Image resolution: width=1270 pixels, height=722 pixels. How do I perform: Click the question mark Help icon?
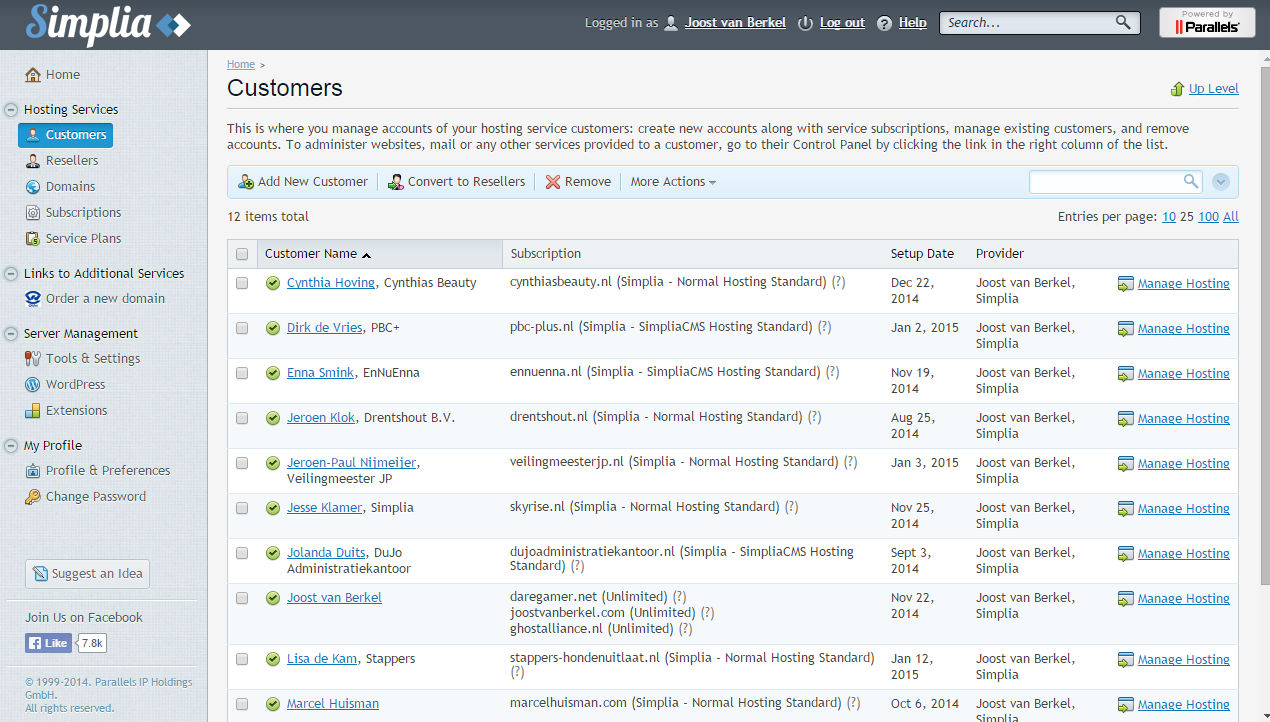pyautogui.click(x=884, y=23)
